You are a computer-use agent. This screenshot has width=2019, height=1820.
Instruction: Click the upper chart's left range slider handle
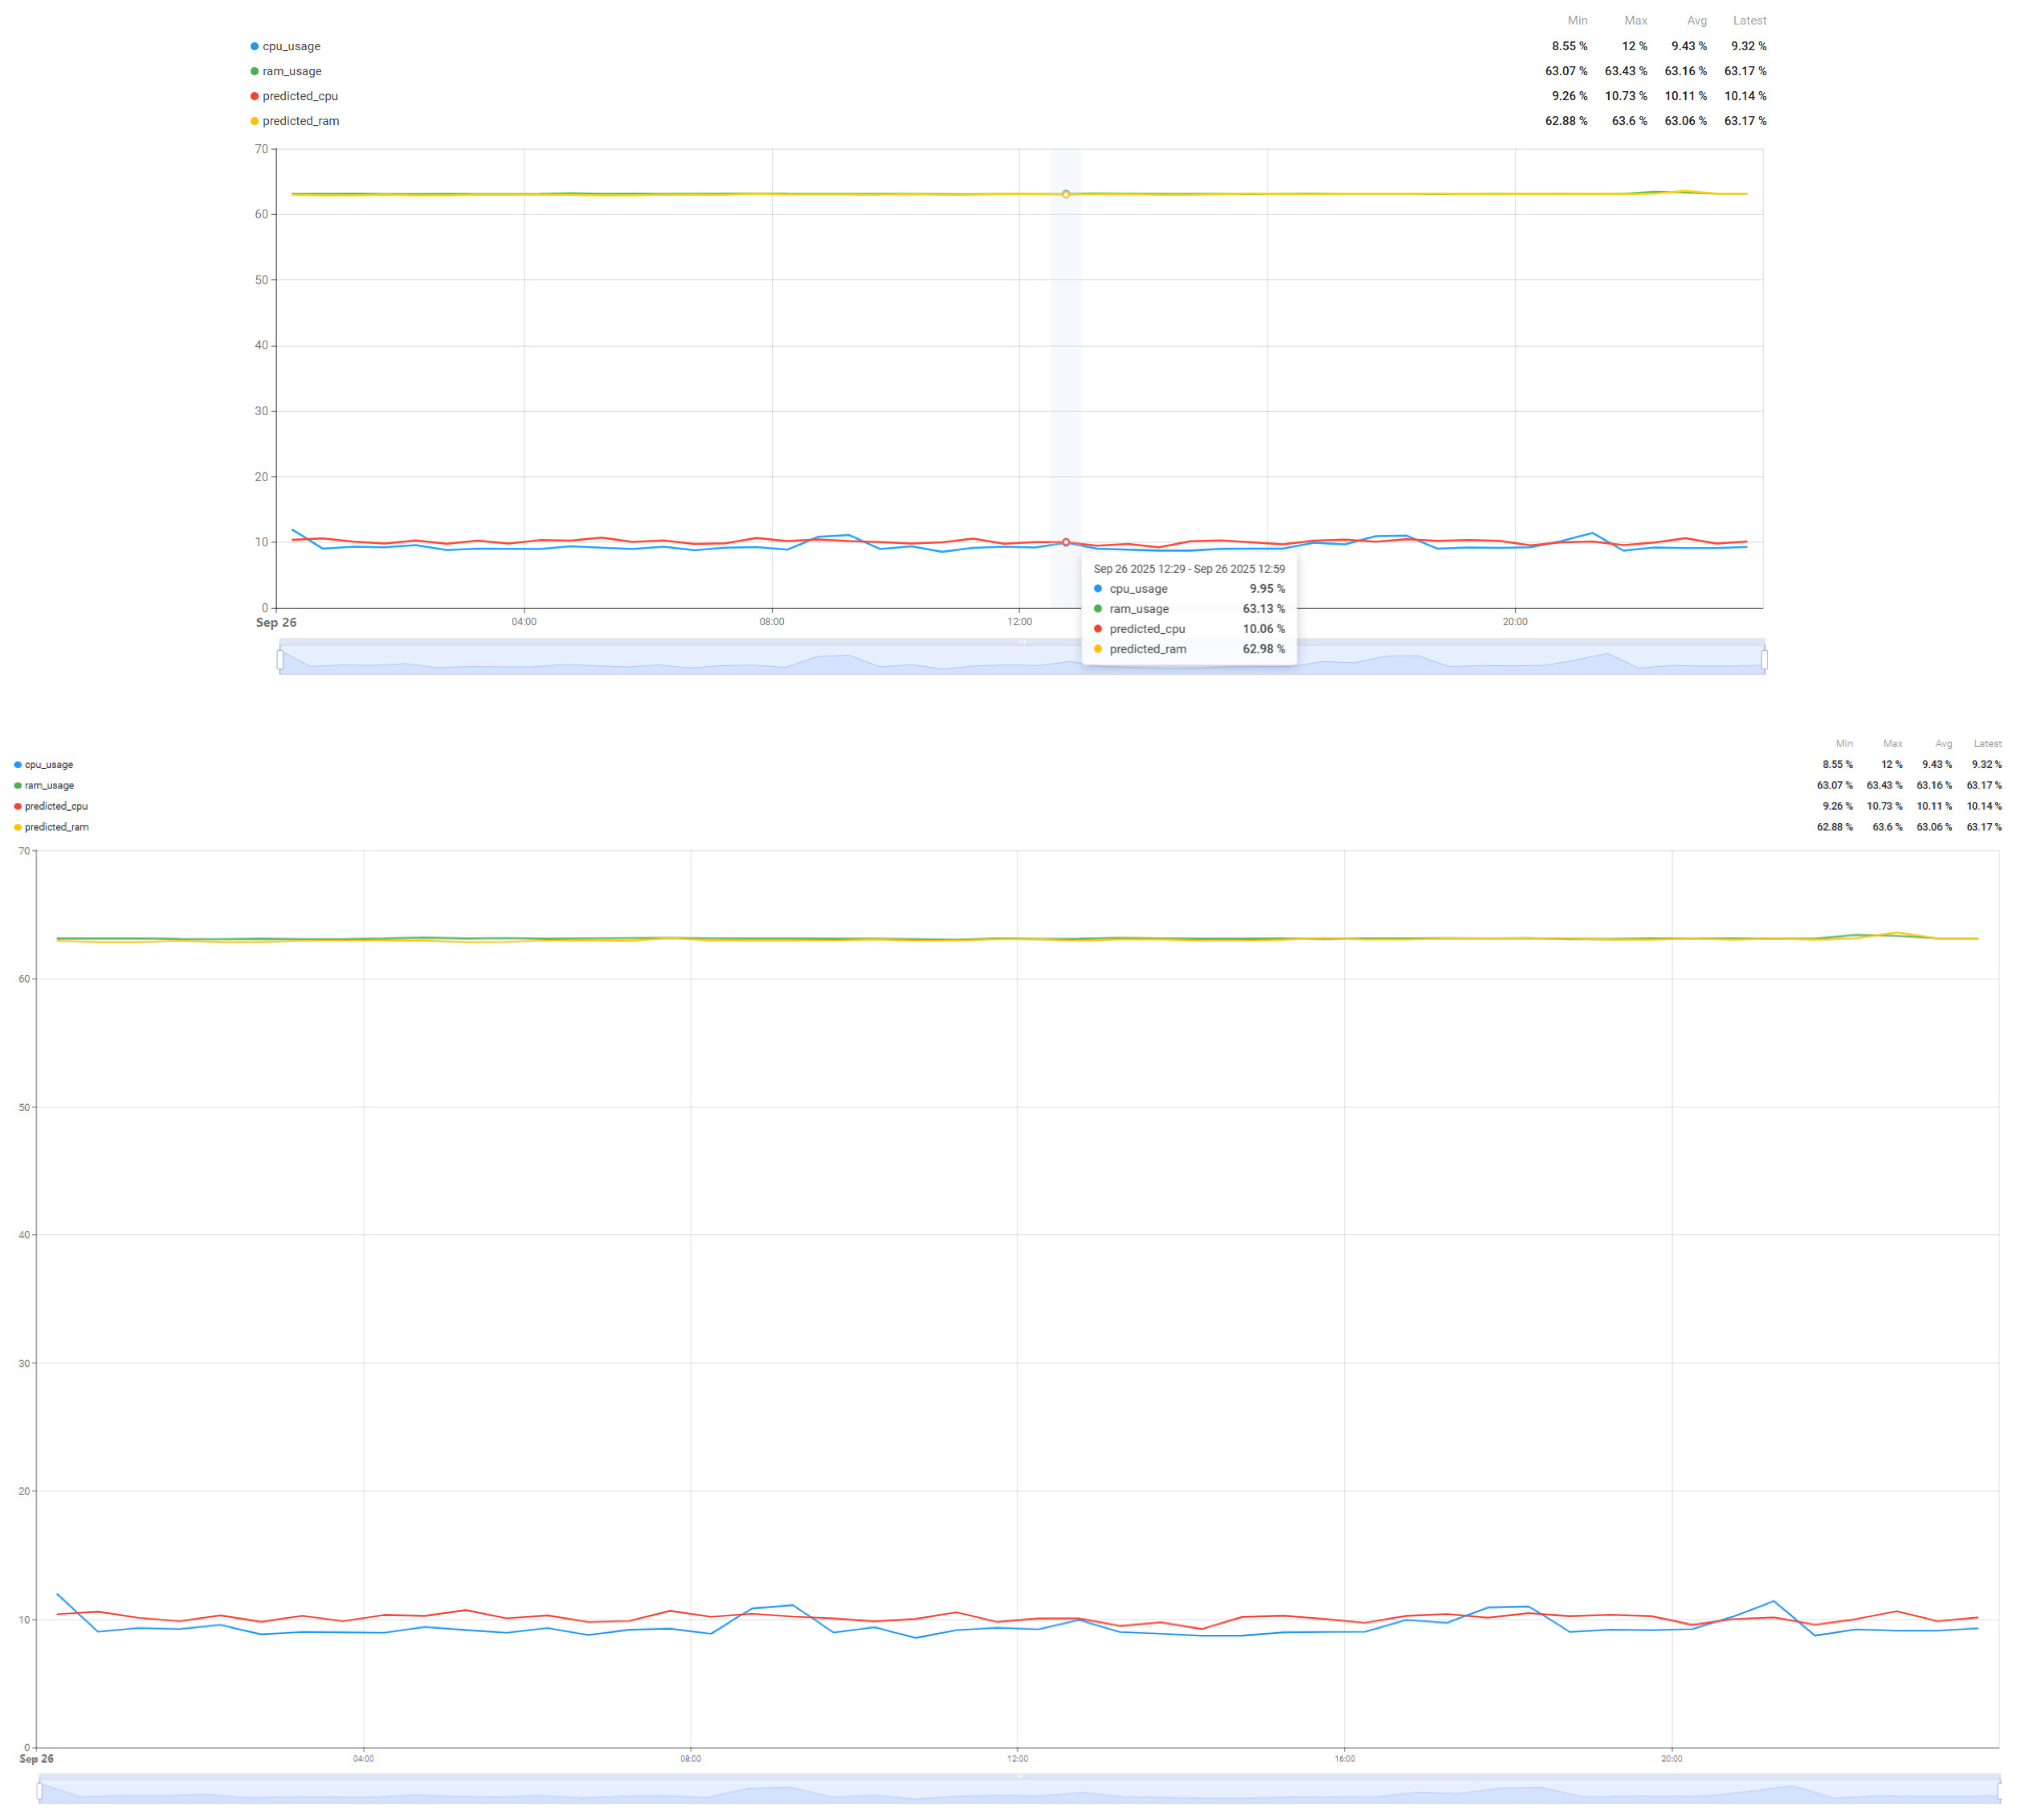pos(280,660)
